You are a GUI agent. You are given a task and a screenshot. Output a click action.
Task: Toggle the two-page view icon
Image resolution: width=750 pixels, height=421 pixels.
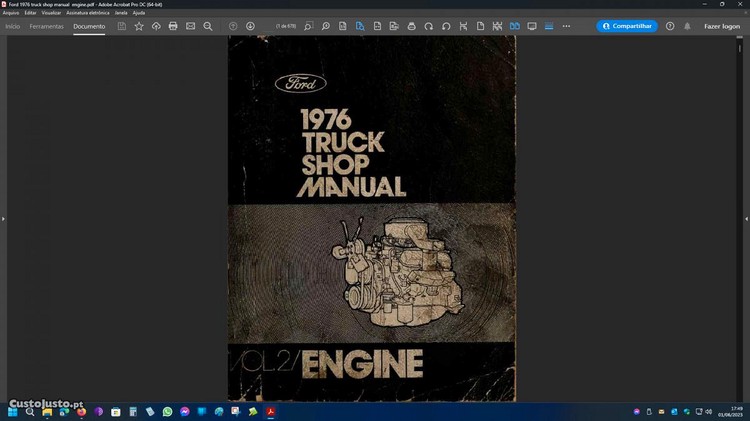(x=515, y=26)
